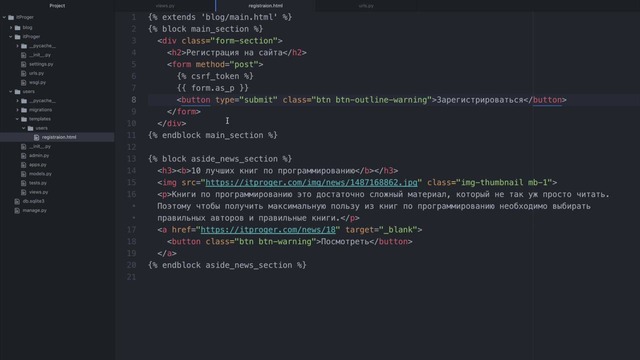Click the apps.py file icon
The width and height of the screenshot is (640, 360).
[24, 164]
